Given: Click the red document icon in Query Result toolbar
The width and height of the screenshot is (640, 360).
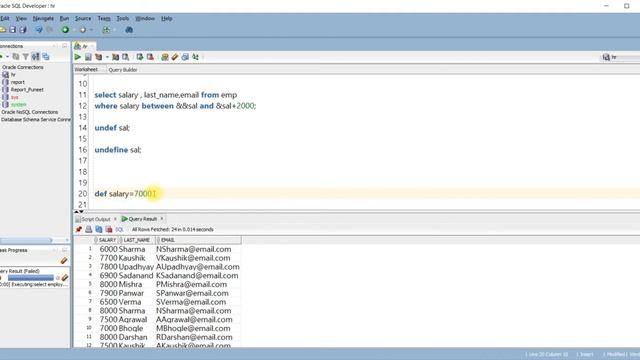Looking at the screenshot, I should 109,229.
